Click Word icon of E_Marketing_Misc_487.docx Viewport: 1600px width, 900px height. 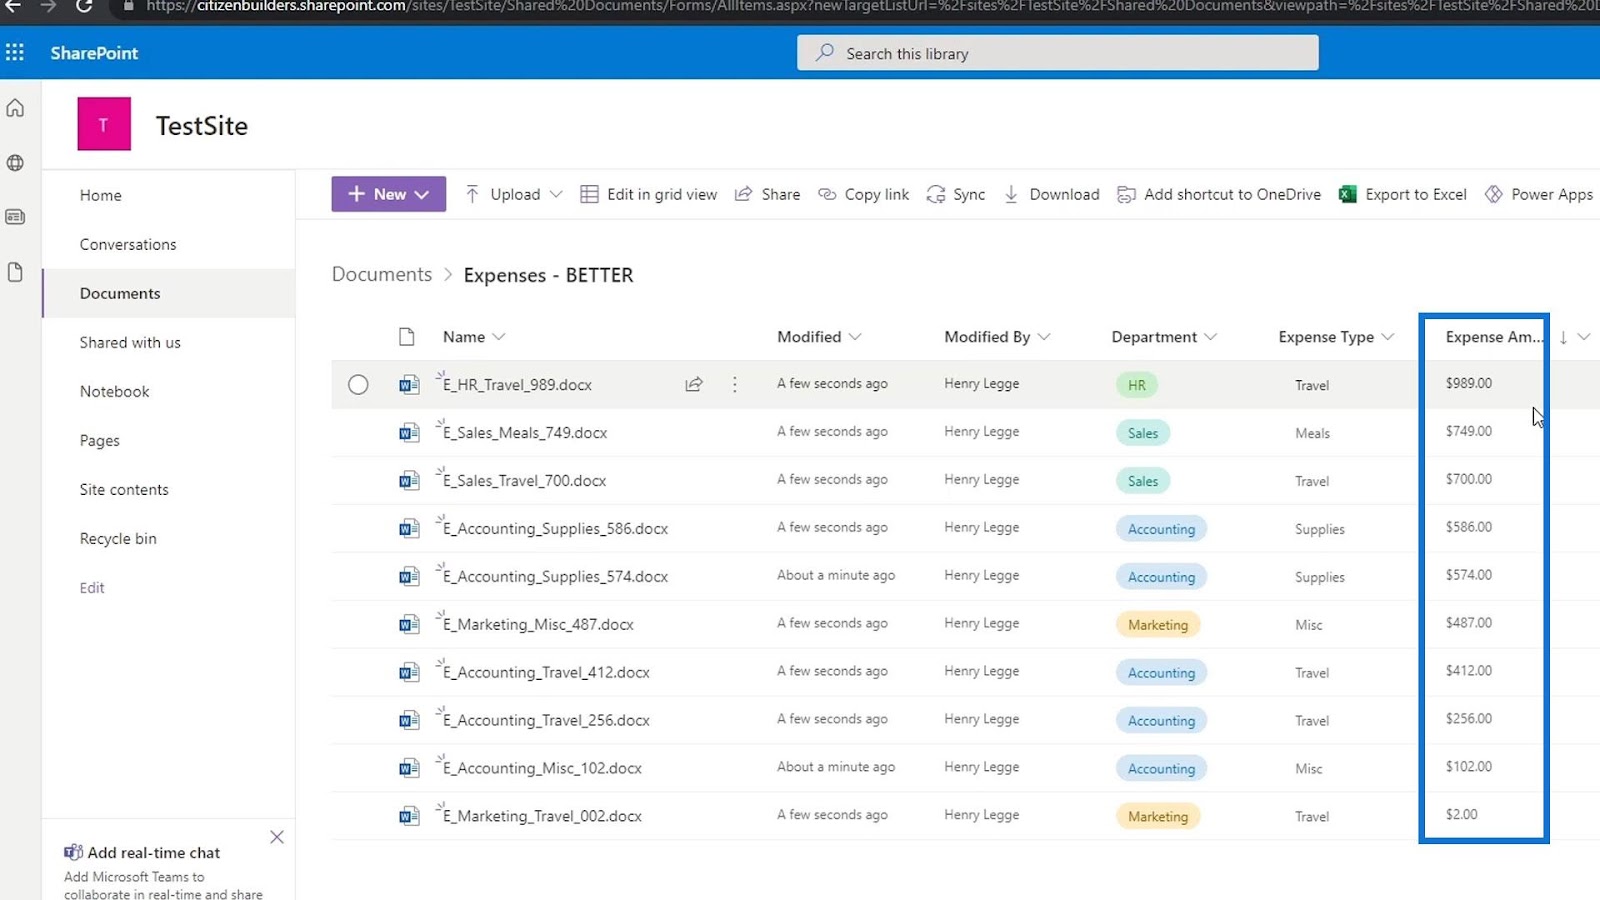409,625
